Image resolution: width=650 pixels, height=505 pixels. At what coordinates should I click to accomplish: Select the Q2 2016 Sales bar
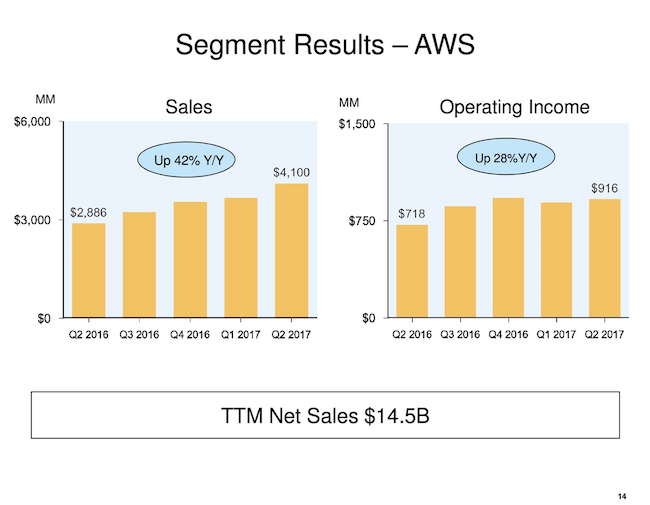[x=88, y=270]
